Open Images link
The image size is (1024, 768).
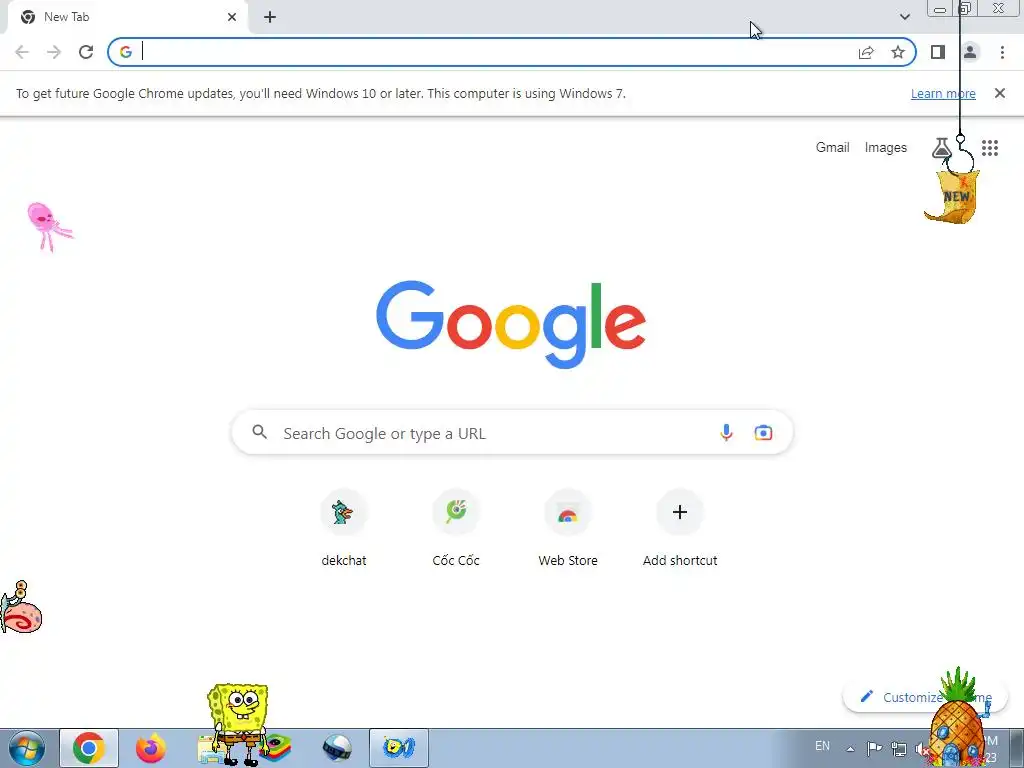coord(886,148)
